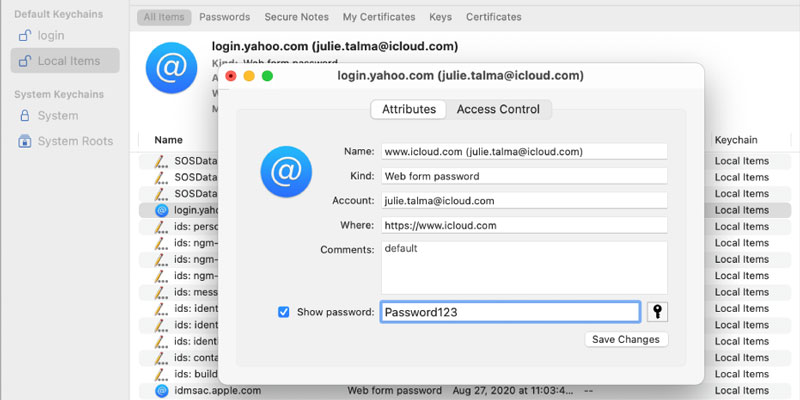Click the large @ icon in the Attributes dialog
800x400 pixels.
point(286,172)
